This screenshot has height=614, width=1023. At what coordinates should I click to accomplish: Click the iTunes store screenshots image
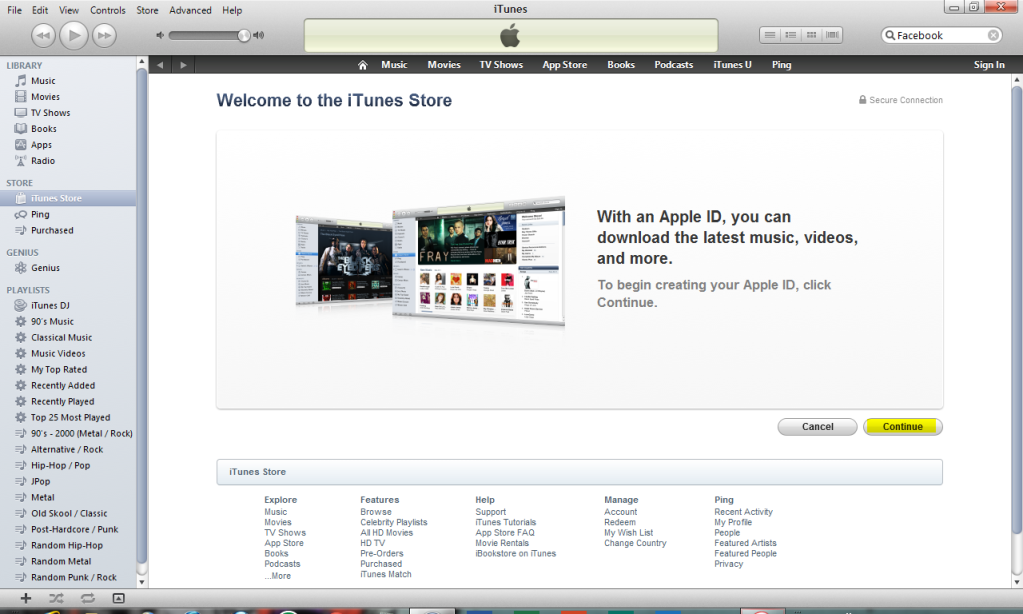430,261
